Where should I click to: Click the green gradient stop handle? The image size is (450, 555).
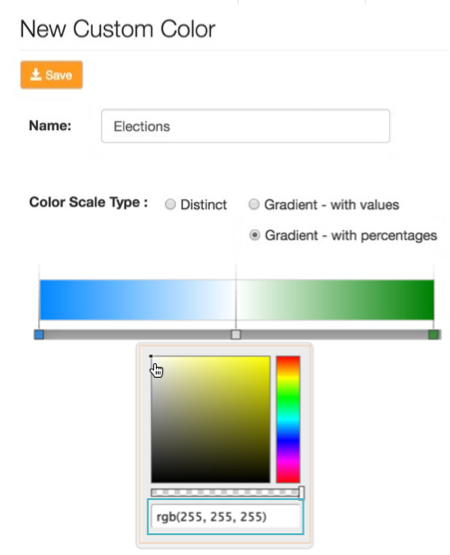[433, 334]
